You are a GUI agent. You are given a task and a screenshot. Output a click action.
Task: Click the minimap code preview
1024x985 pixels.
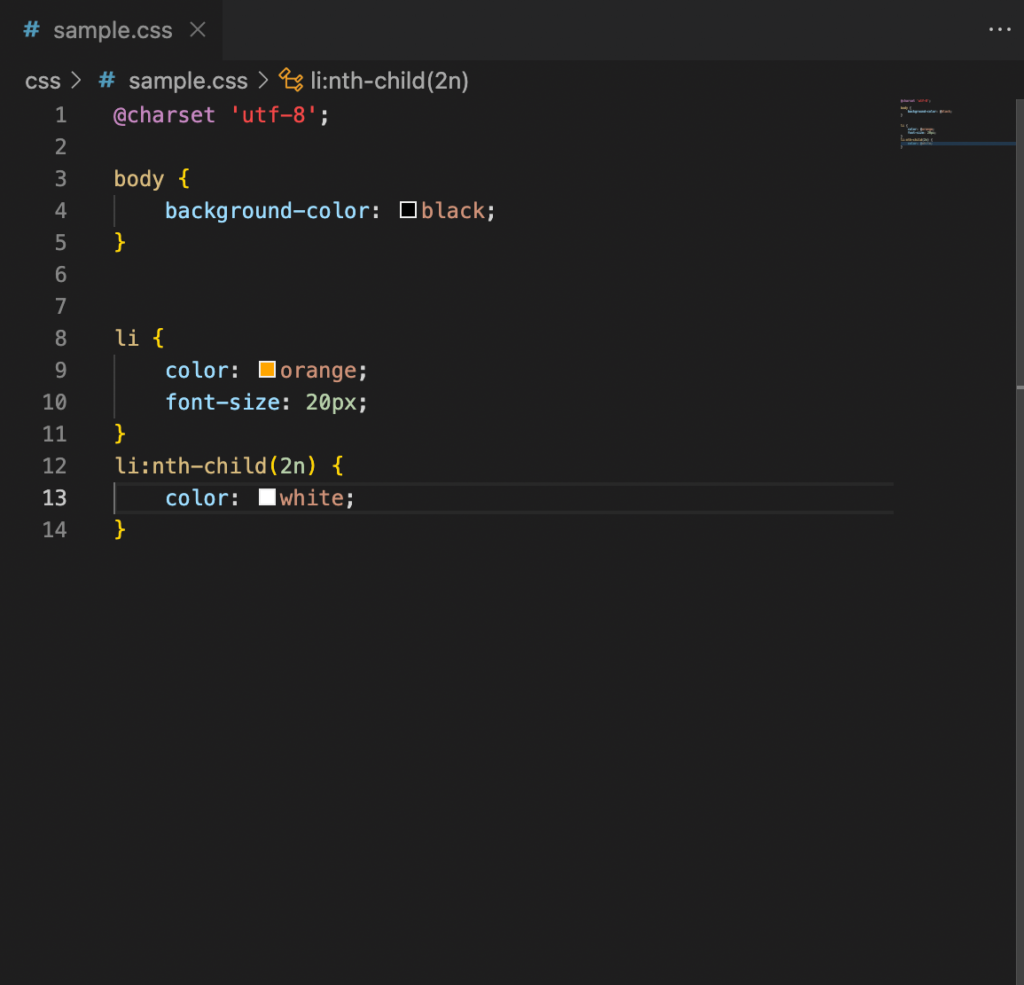pos(925,122)
